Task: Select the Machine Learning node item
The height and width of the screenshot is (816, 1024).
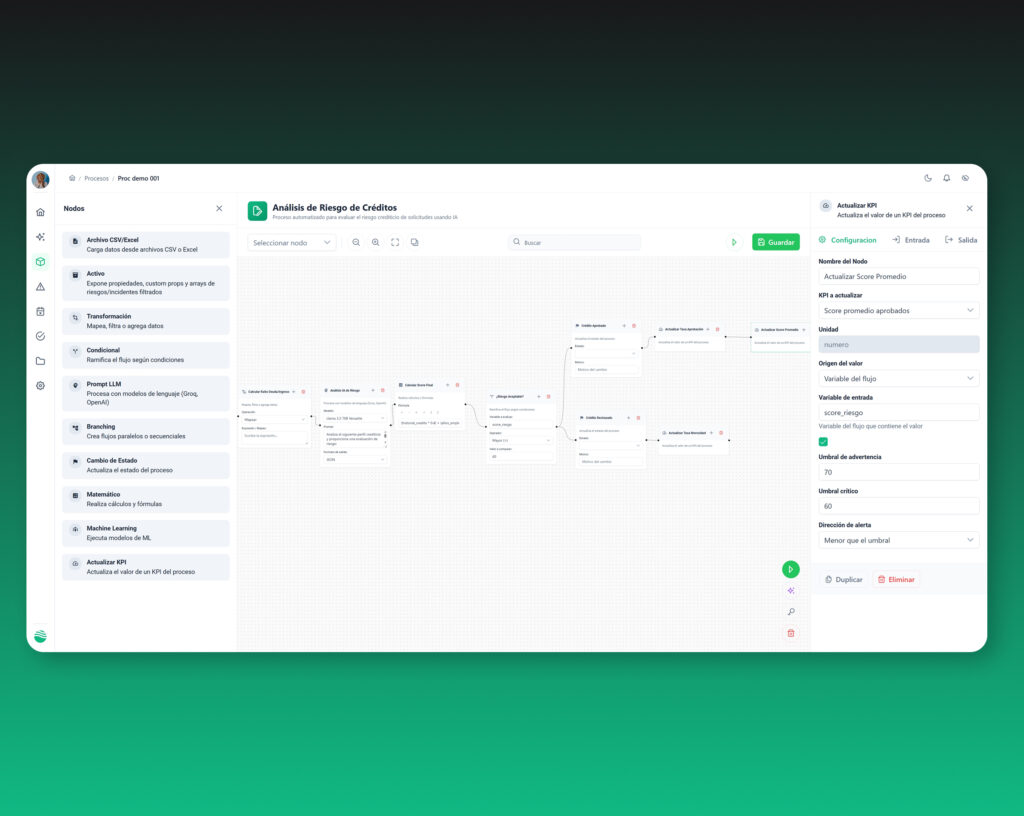Action: point(146,533)
